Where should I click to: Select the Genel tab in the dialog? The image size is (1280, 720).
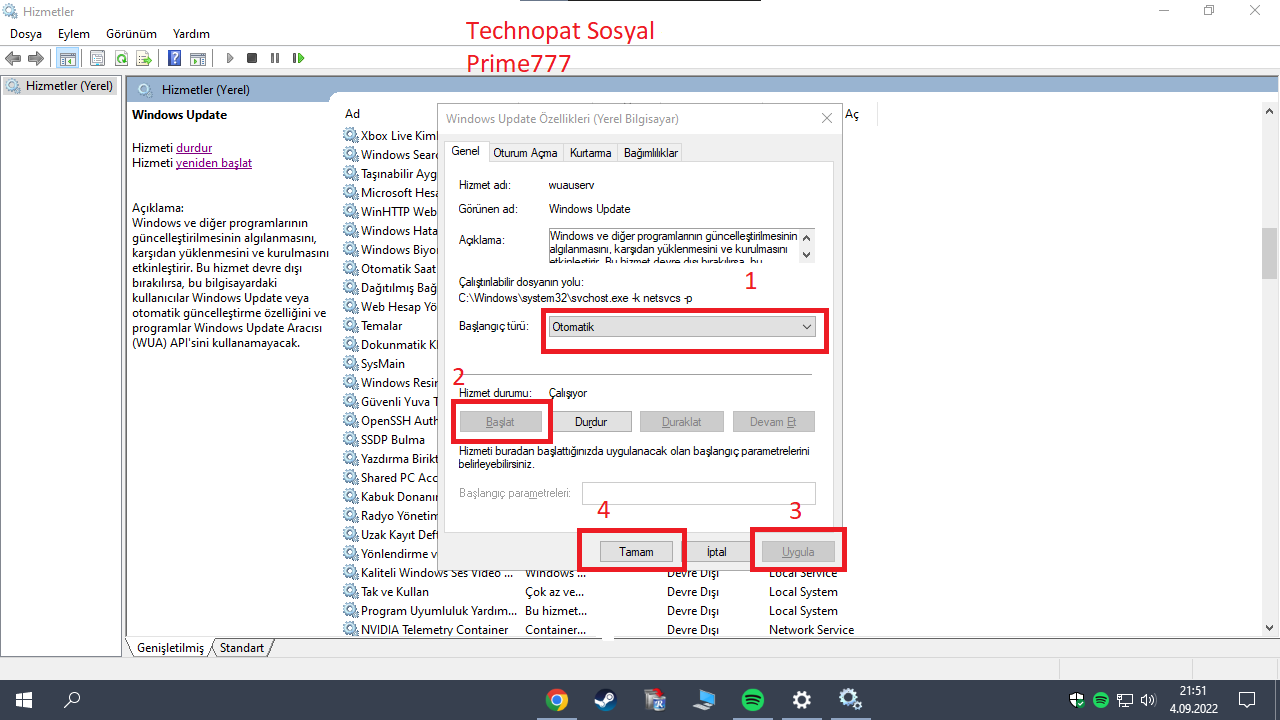465,151
